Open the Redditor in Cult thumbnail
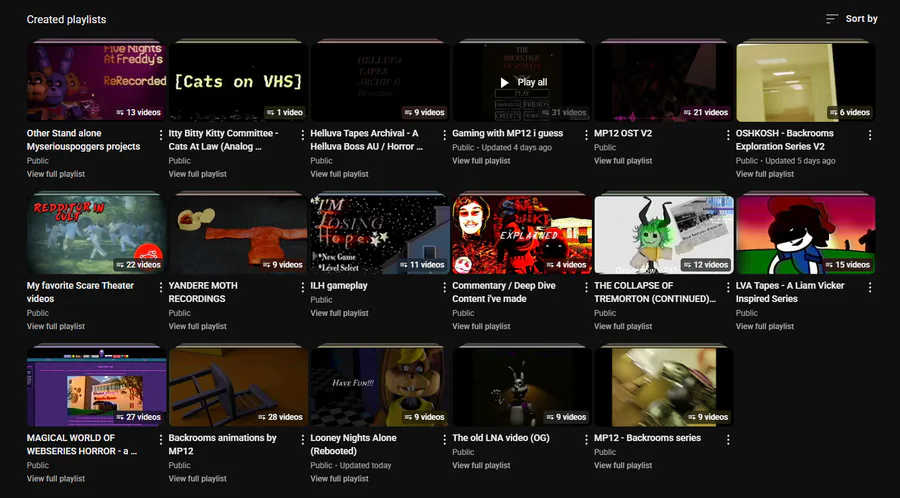This screenshot has height=498, width=900. pyautogui.click(x=96, y=235)
